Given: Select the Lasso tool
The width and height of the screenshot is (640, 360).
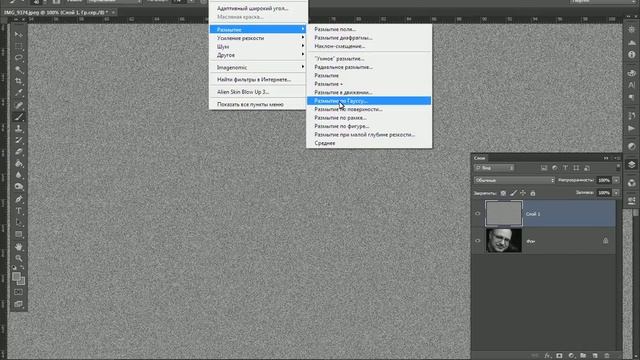Looking at the screenshot, I should point(18,58).
